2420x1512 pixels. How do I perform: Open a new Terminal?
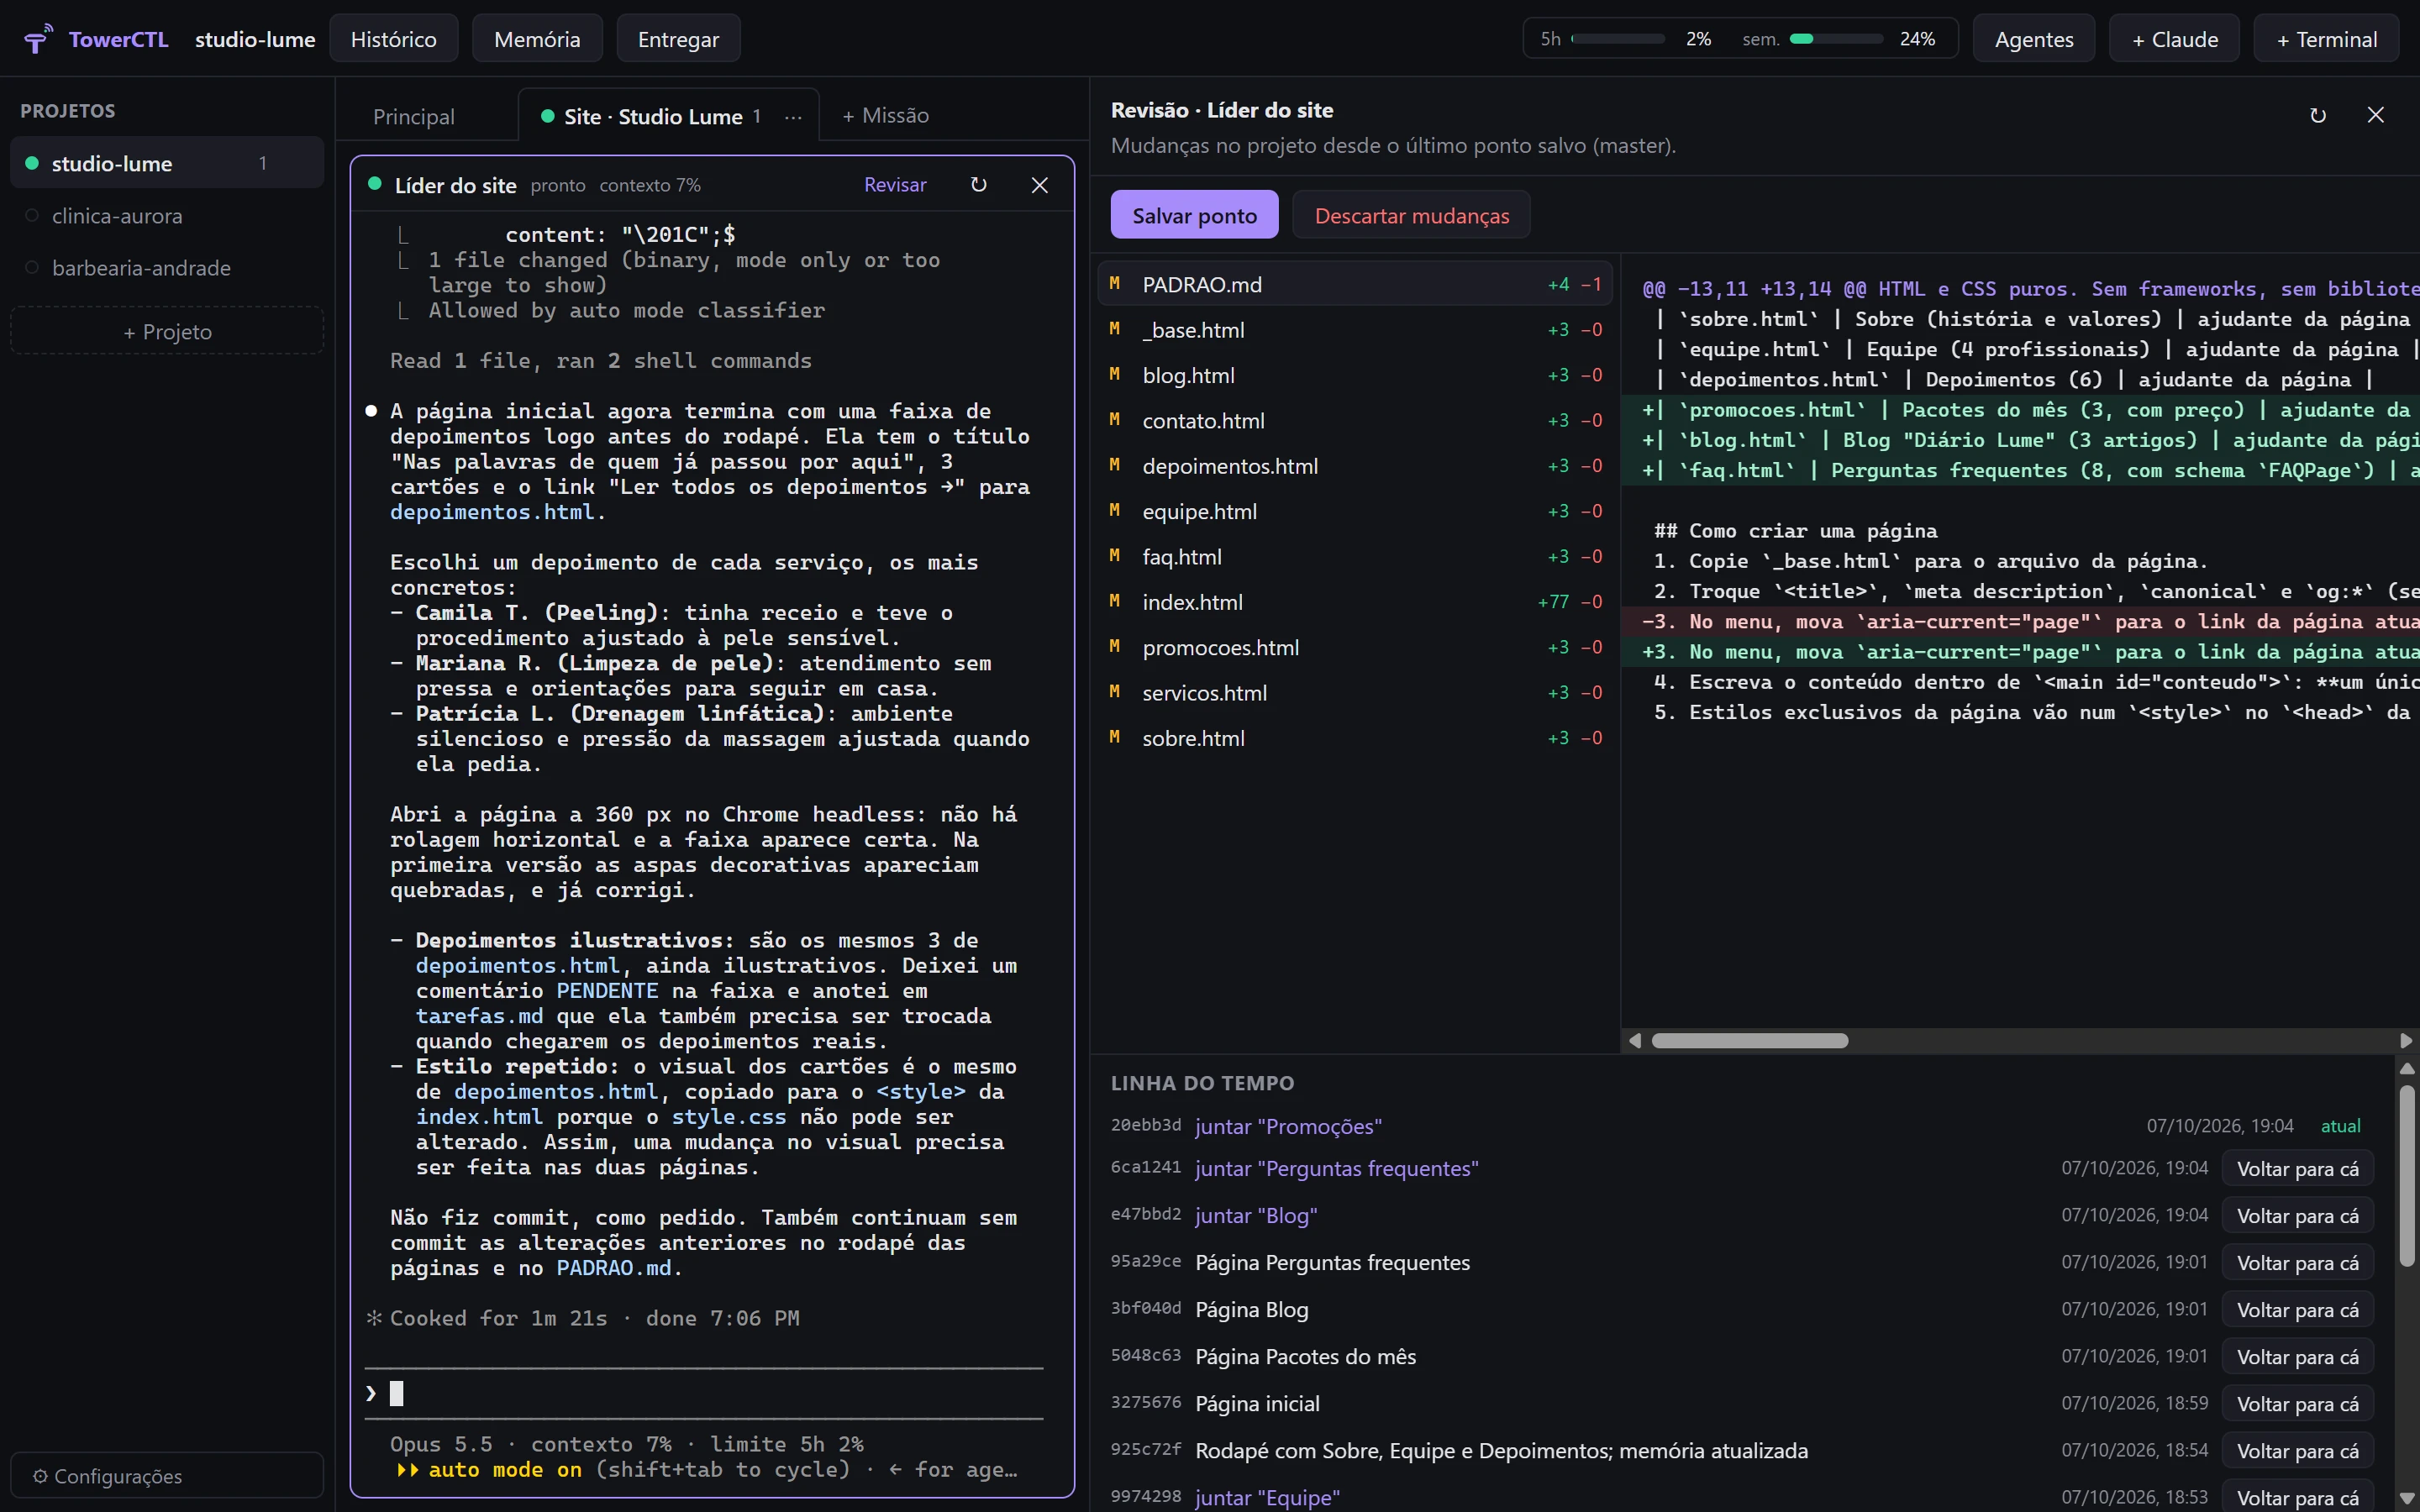click(x=2326, y=39)
